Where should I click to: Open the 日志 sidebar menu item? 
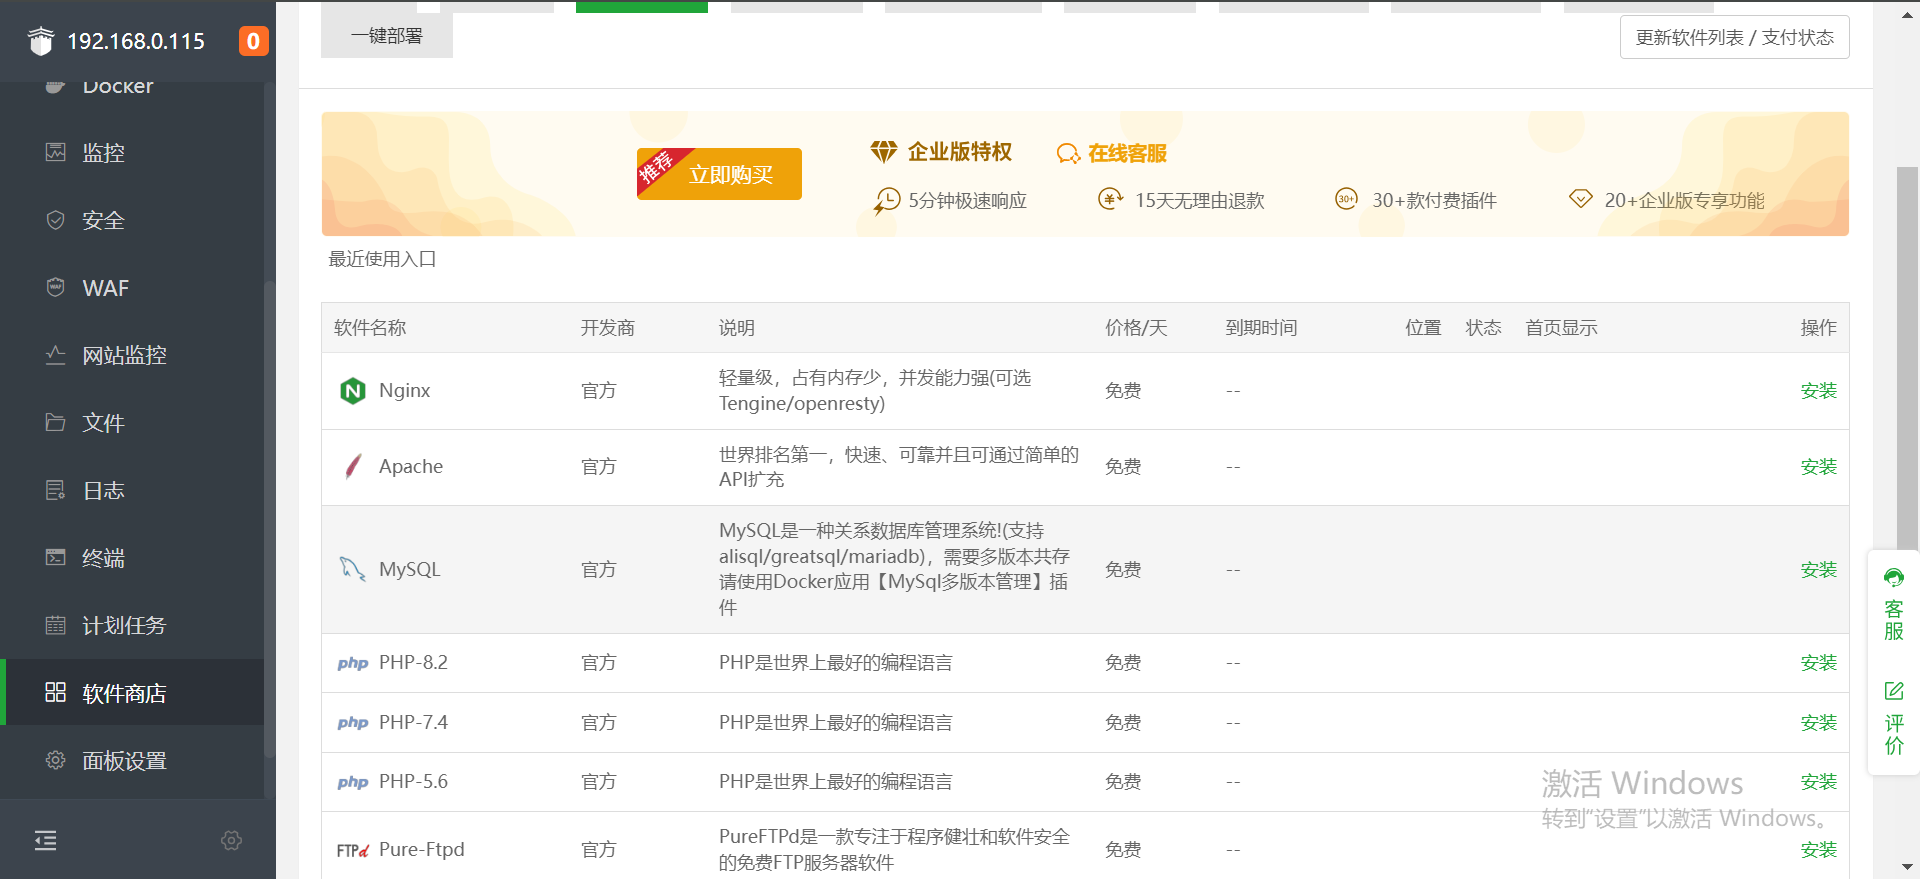click(x=132, y=490)
